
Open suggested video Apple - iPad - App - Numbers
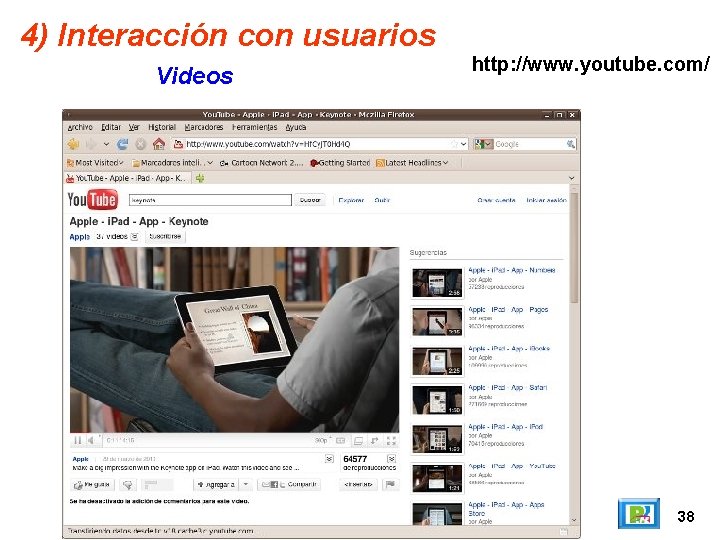[x=512, y=270]
